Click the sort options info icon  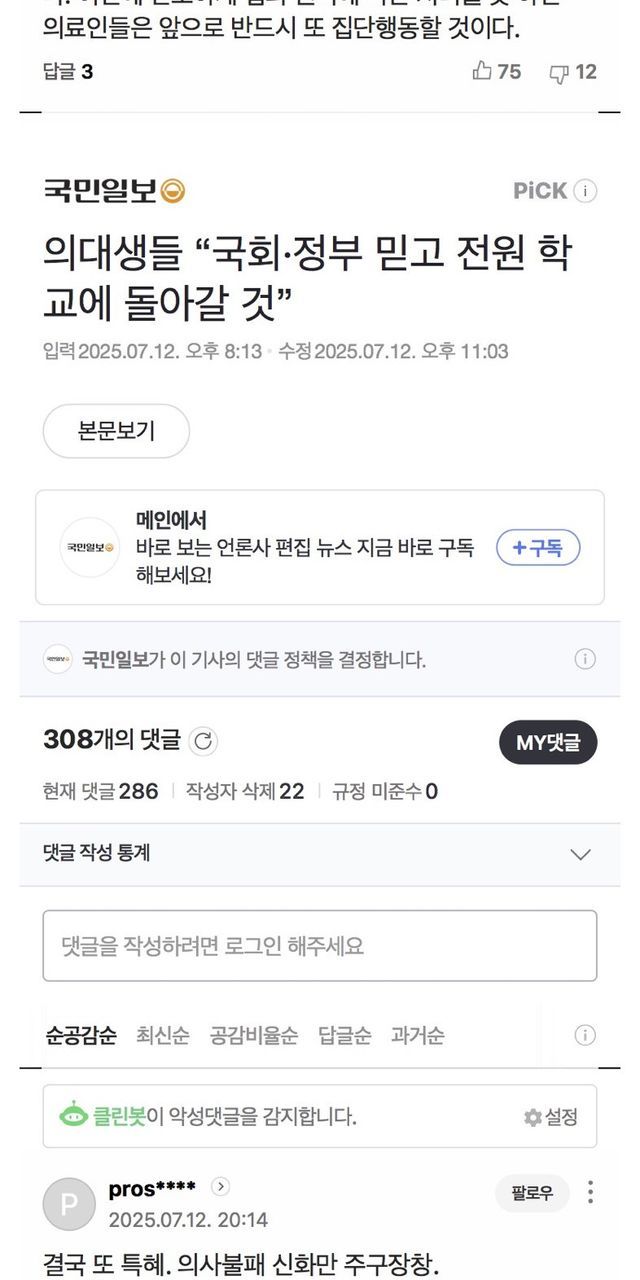click(x=585, y=1035)
